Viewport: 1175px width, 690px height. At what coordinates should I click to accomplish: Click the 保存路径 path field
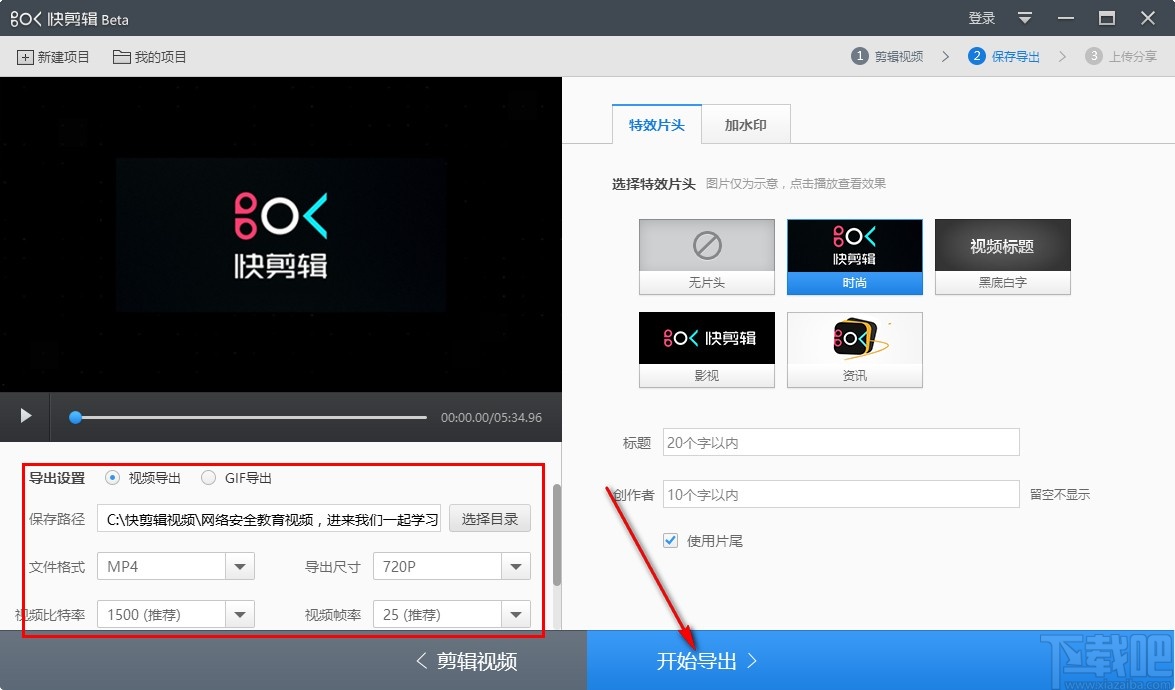pyautogui.click(x=269, y=518)
